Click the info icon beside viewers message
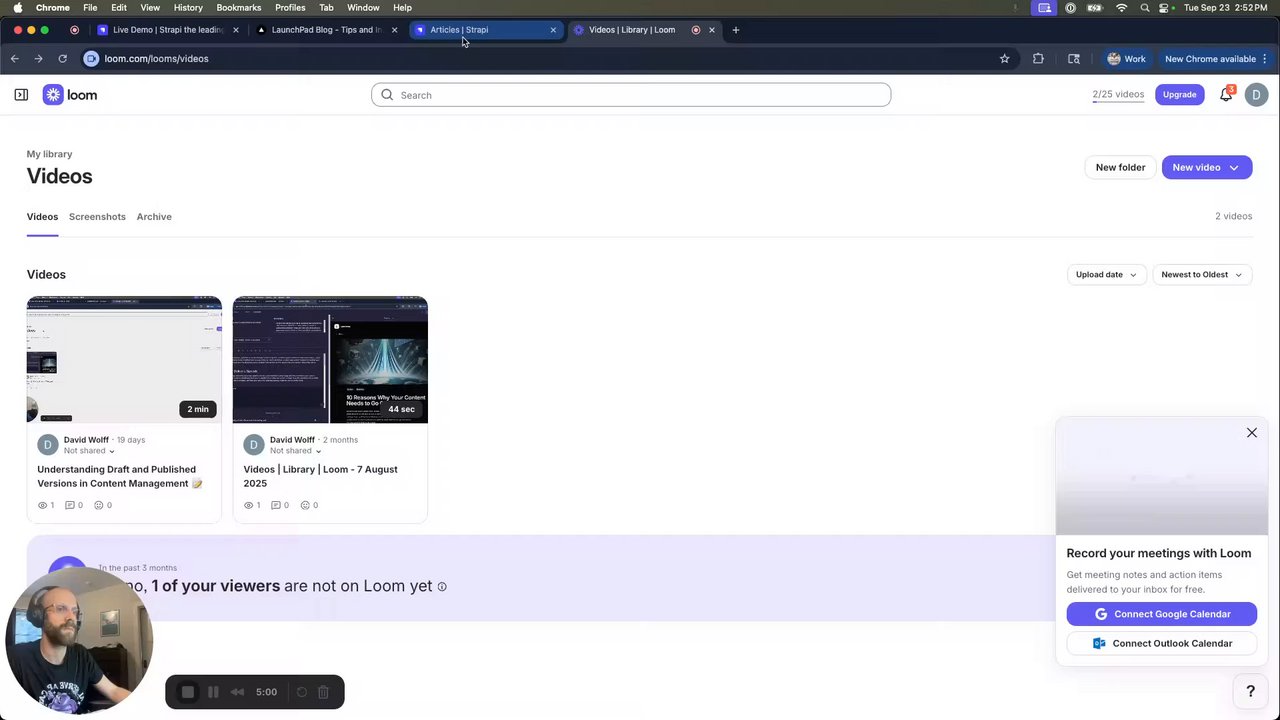This screenshot has width=1280, height=720. click(x=442, y=587)
